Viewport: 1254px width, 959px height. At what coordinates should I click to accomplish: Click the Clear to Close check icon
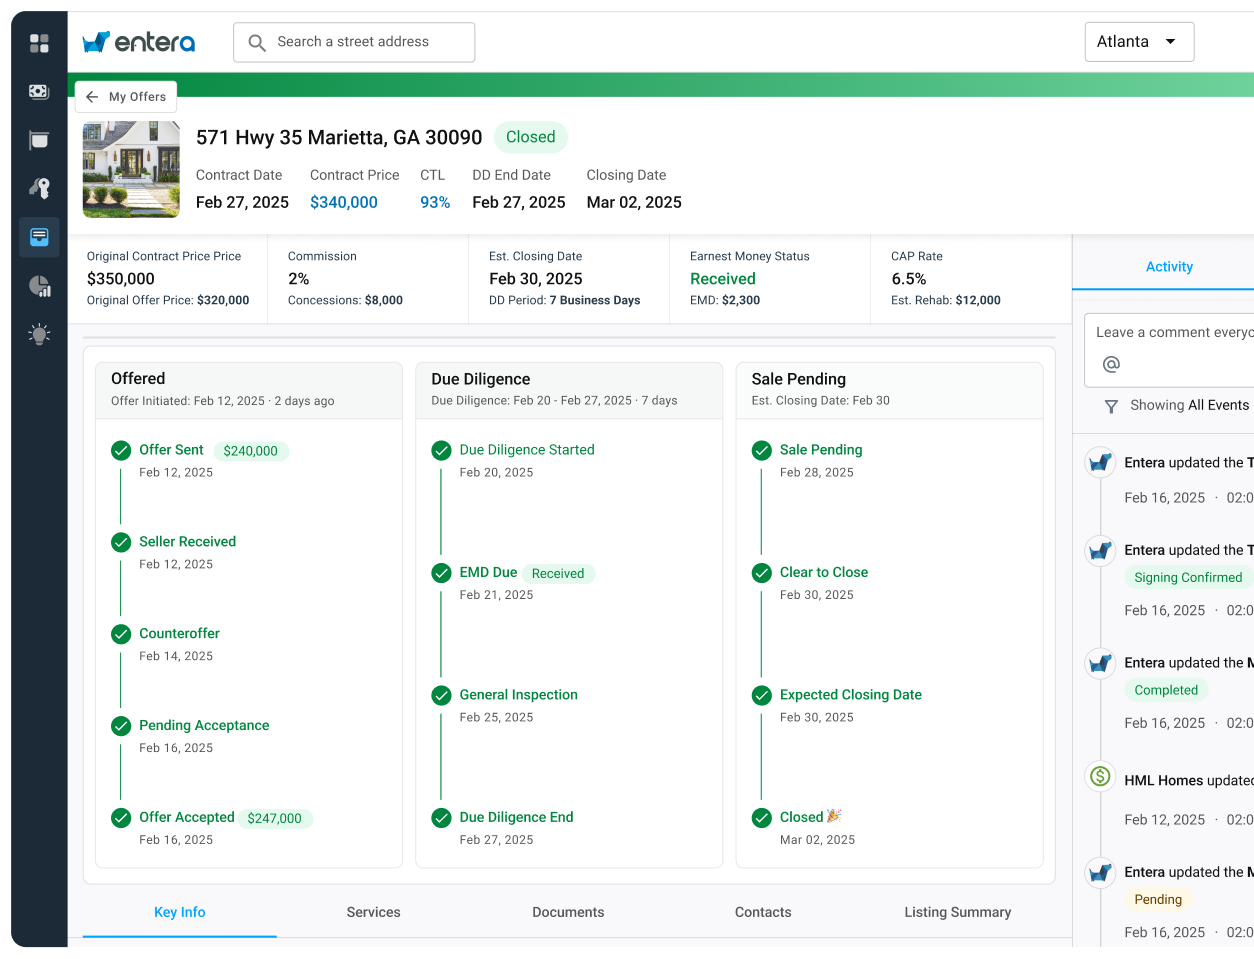[762, 573]
